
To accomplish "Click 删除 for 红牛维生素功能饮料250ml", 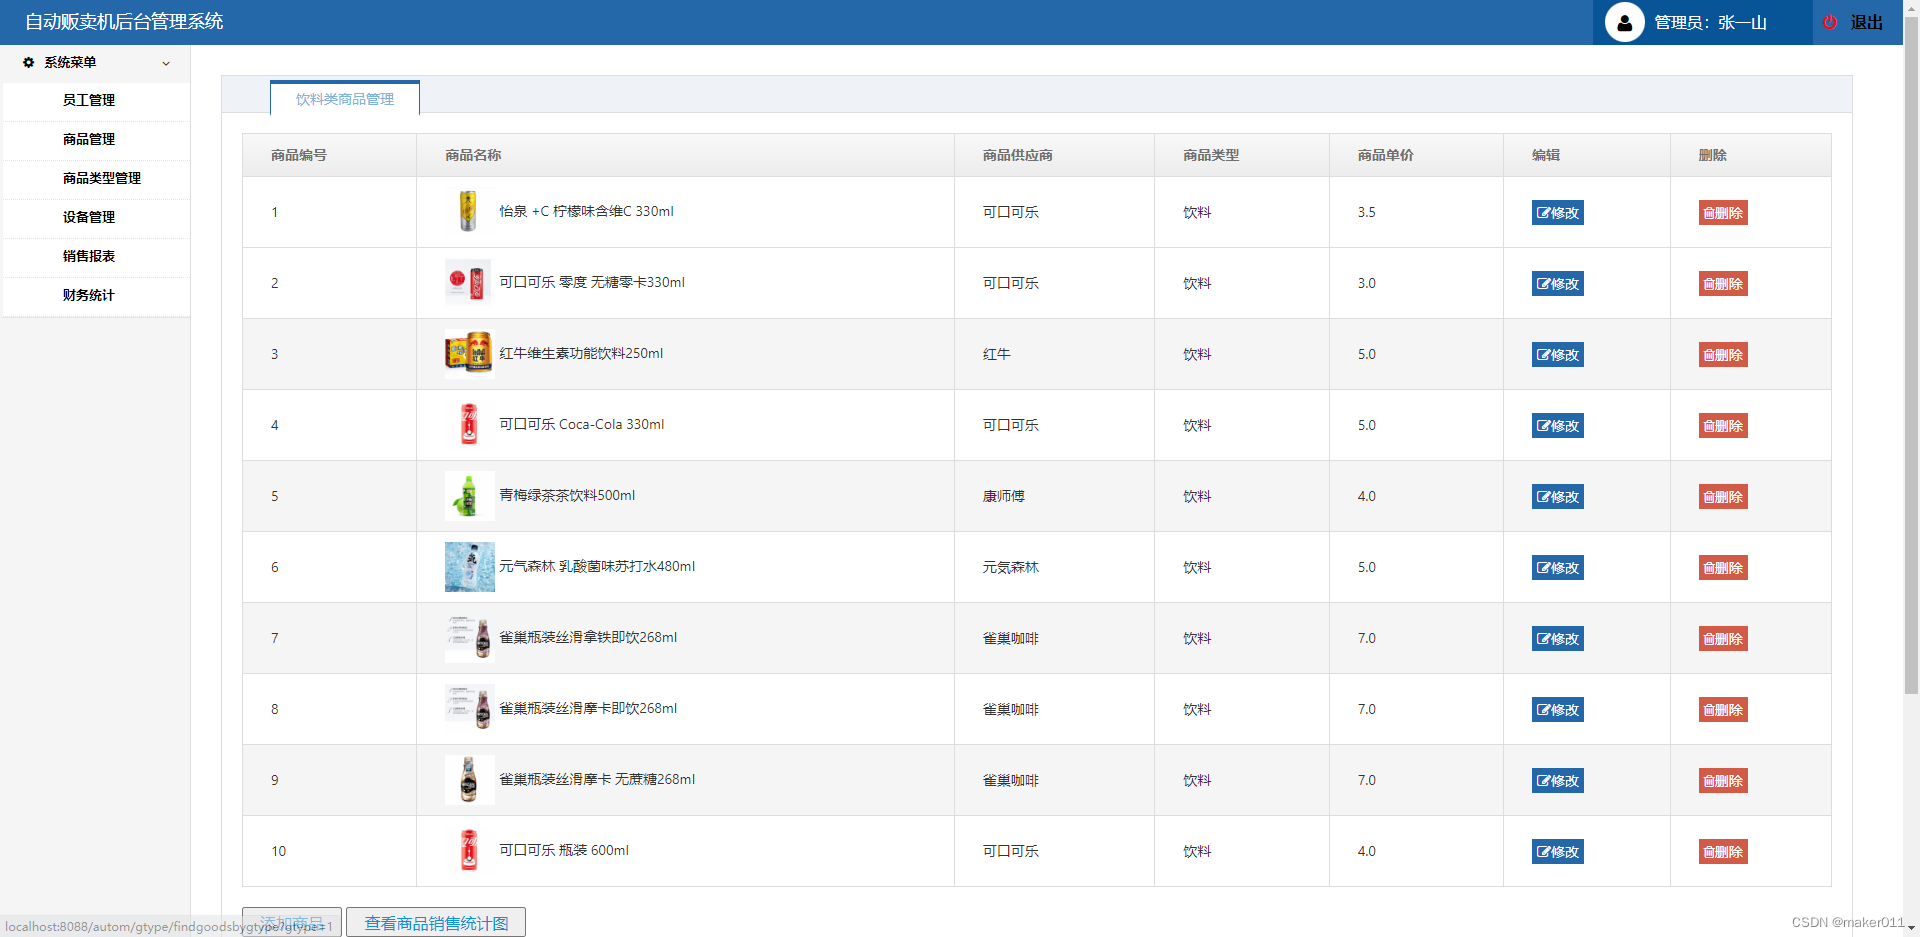I will pyautogui.click(x=1723, y=355).
